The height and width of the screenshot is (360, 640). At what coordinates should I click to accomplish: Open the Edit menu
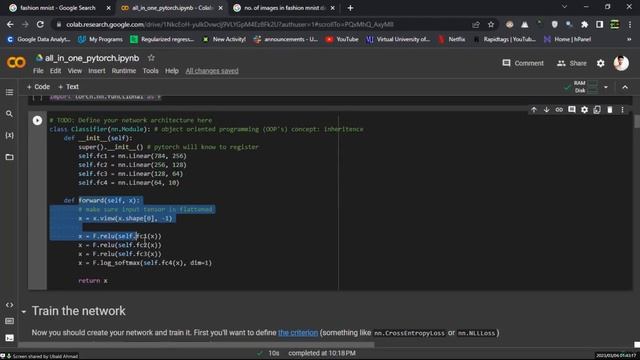(x=55, y=71)
